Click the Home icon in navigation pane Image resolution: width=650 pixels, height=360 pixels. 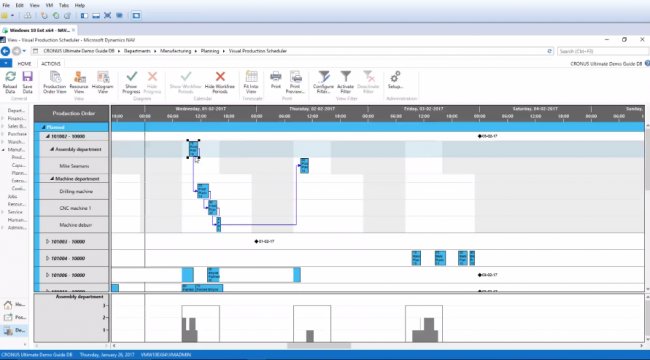[x=8, y=305]
